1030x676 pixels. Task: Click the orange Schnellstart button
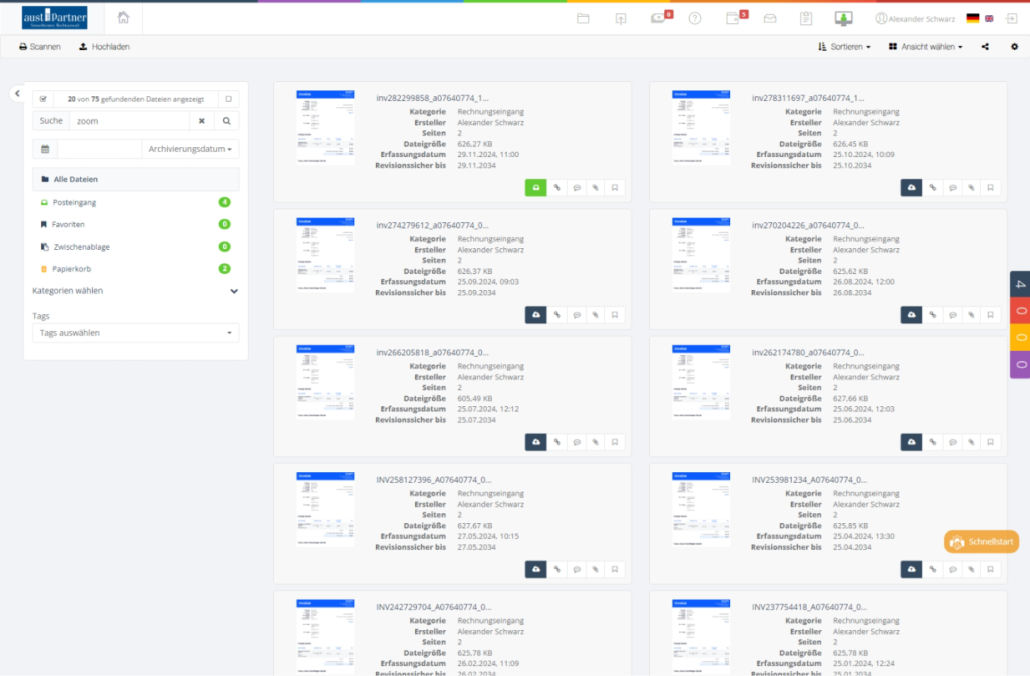pyautogui.click(x=981, y=542)
